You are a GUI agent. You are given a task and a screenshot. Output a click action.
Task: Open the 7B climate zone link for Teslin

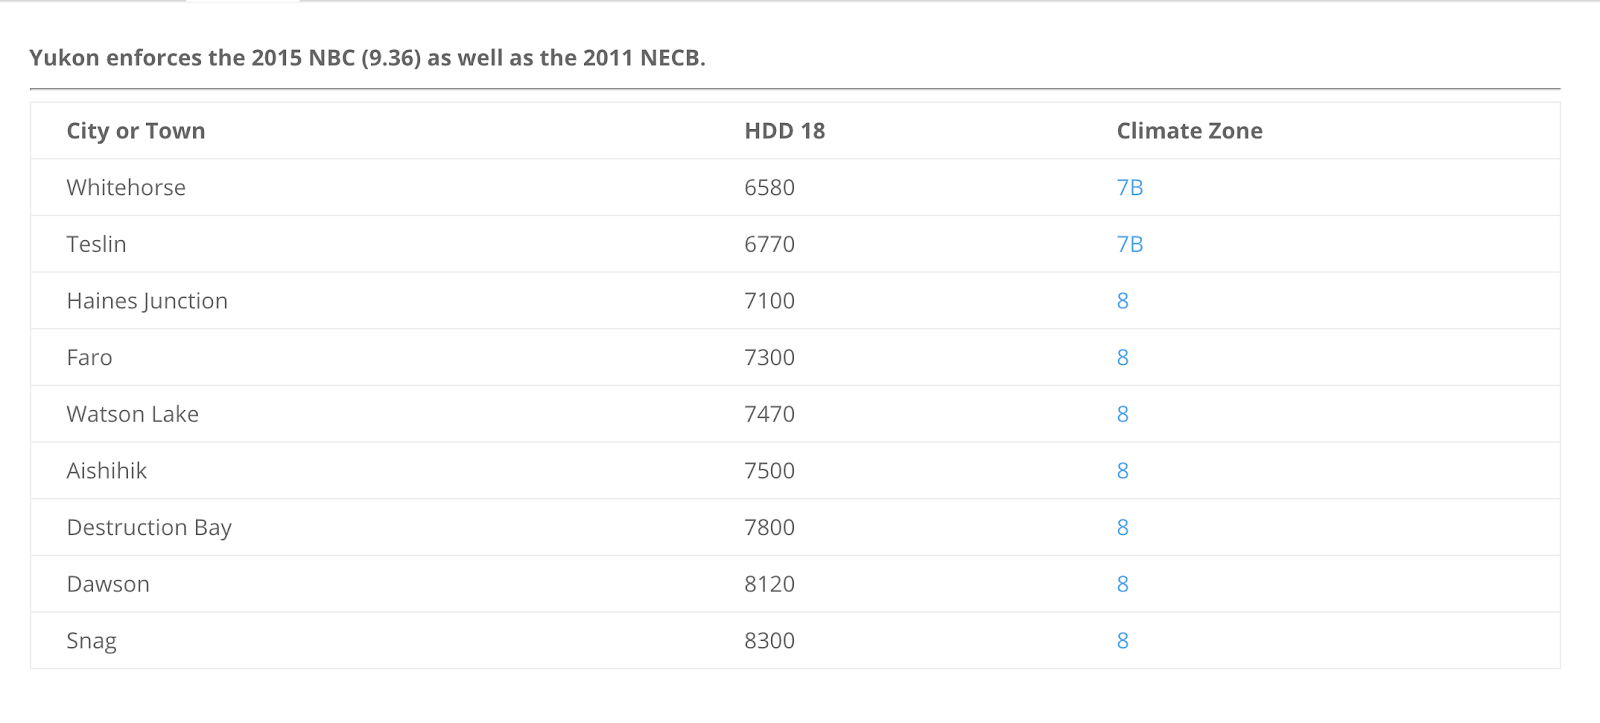pyautogui.click(x=1129, y=244)
